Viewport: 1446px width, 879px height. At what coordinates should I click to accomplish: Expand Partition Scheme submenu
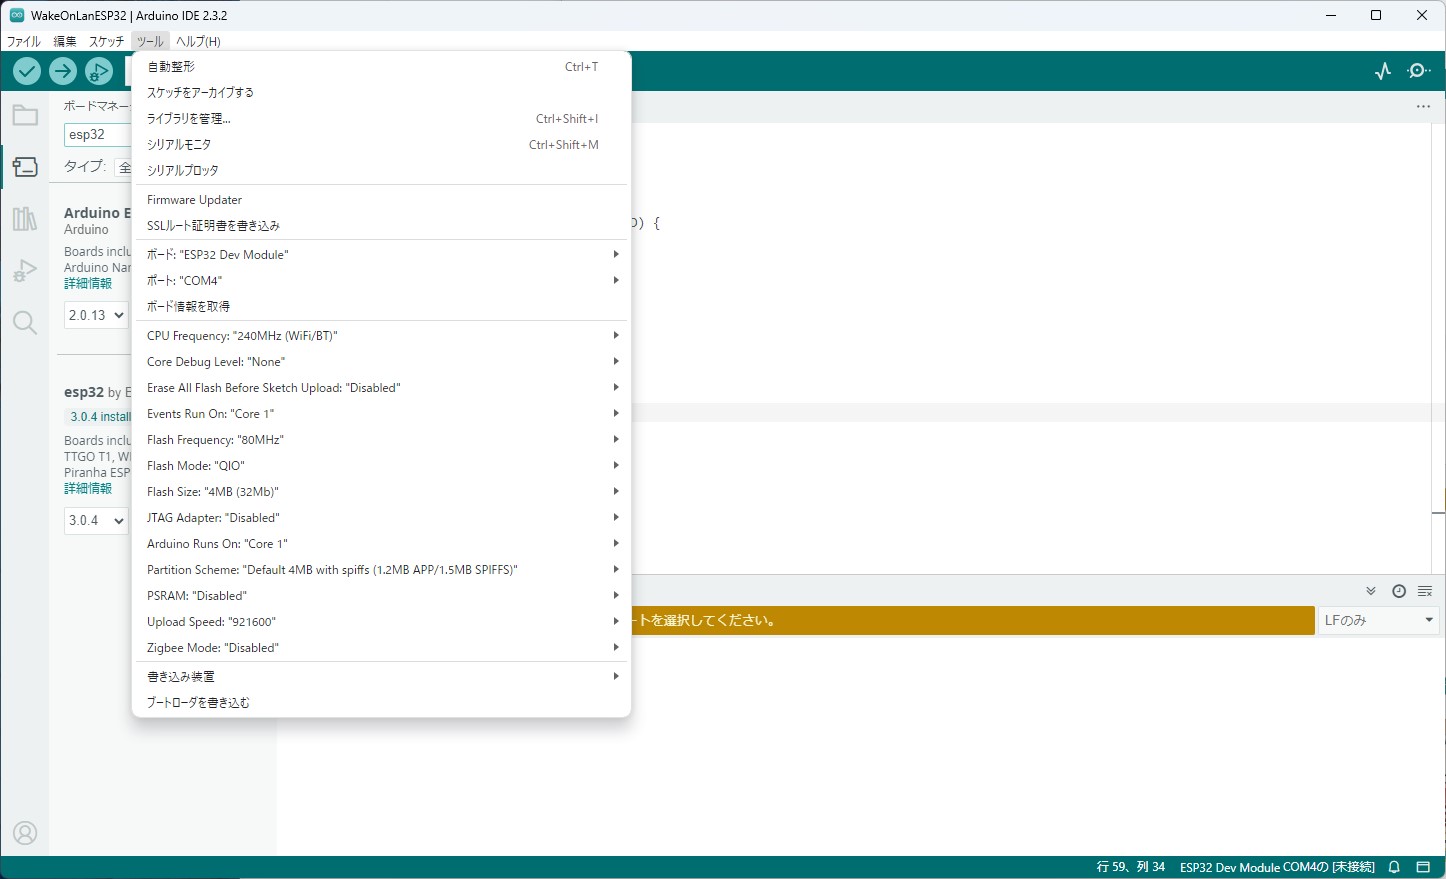tap(381, 570)
